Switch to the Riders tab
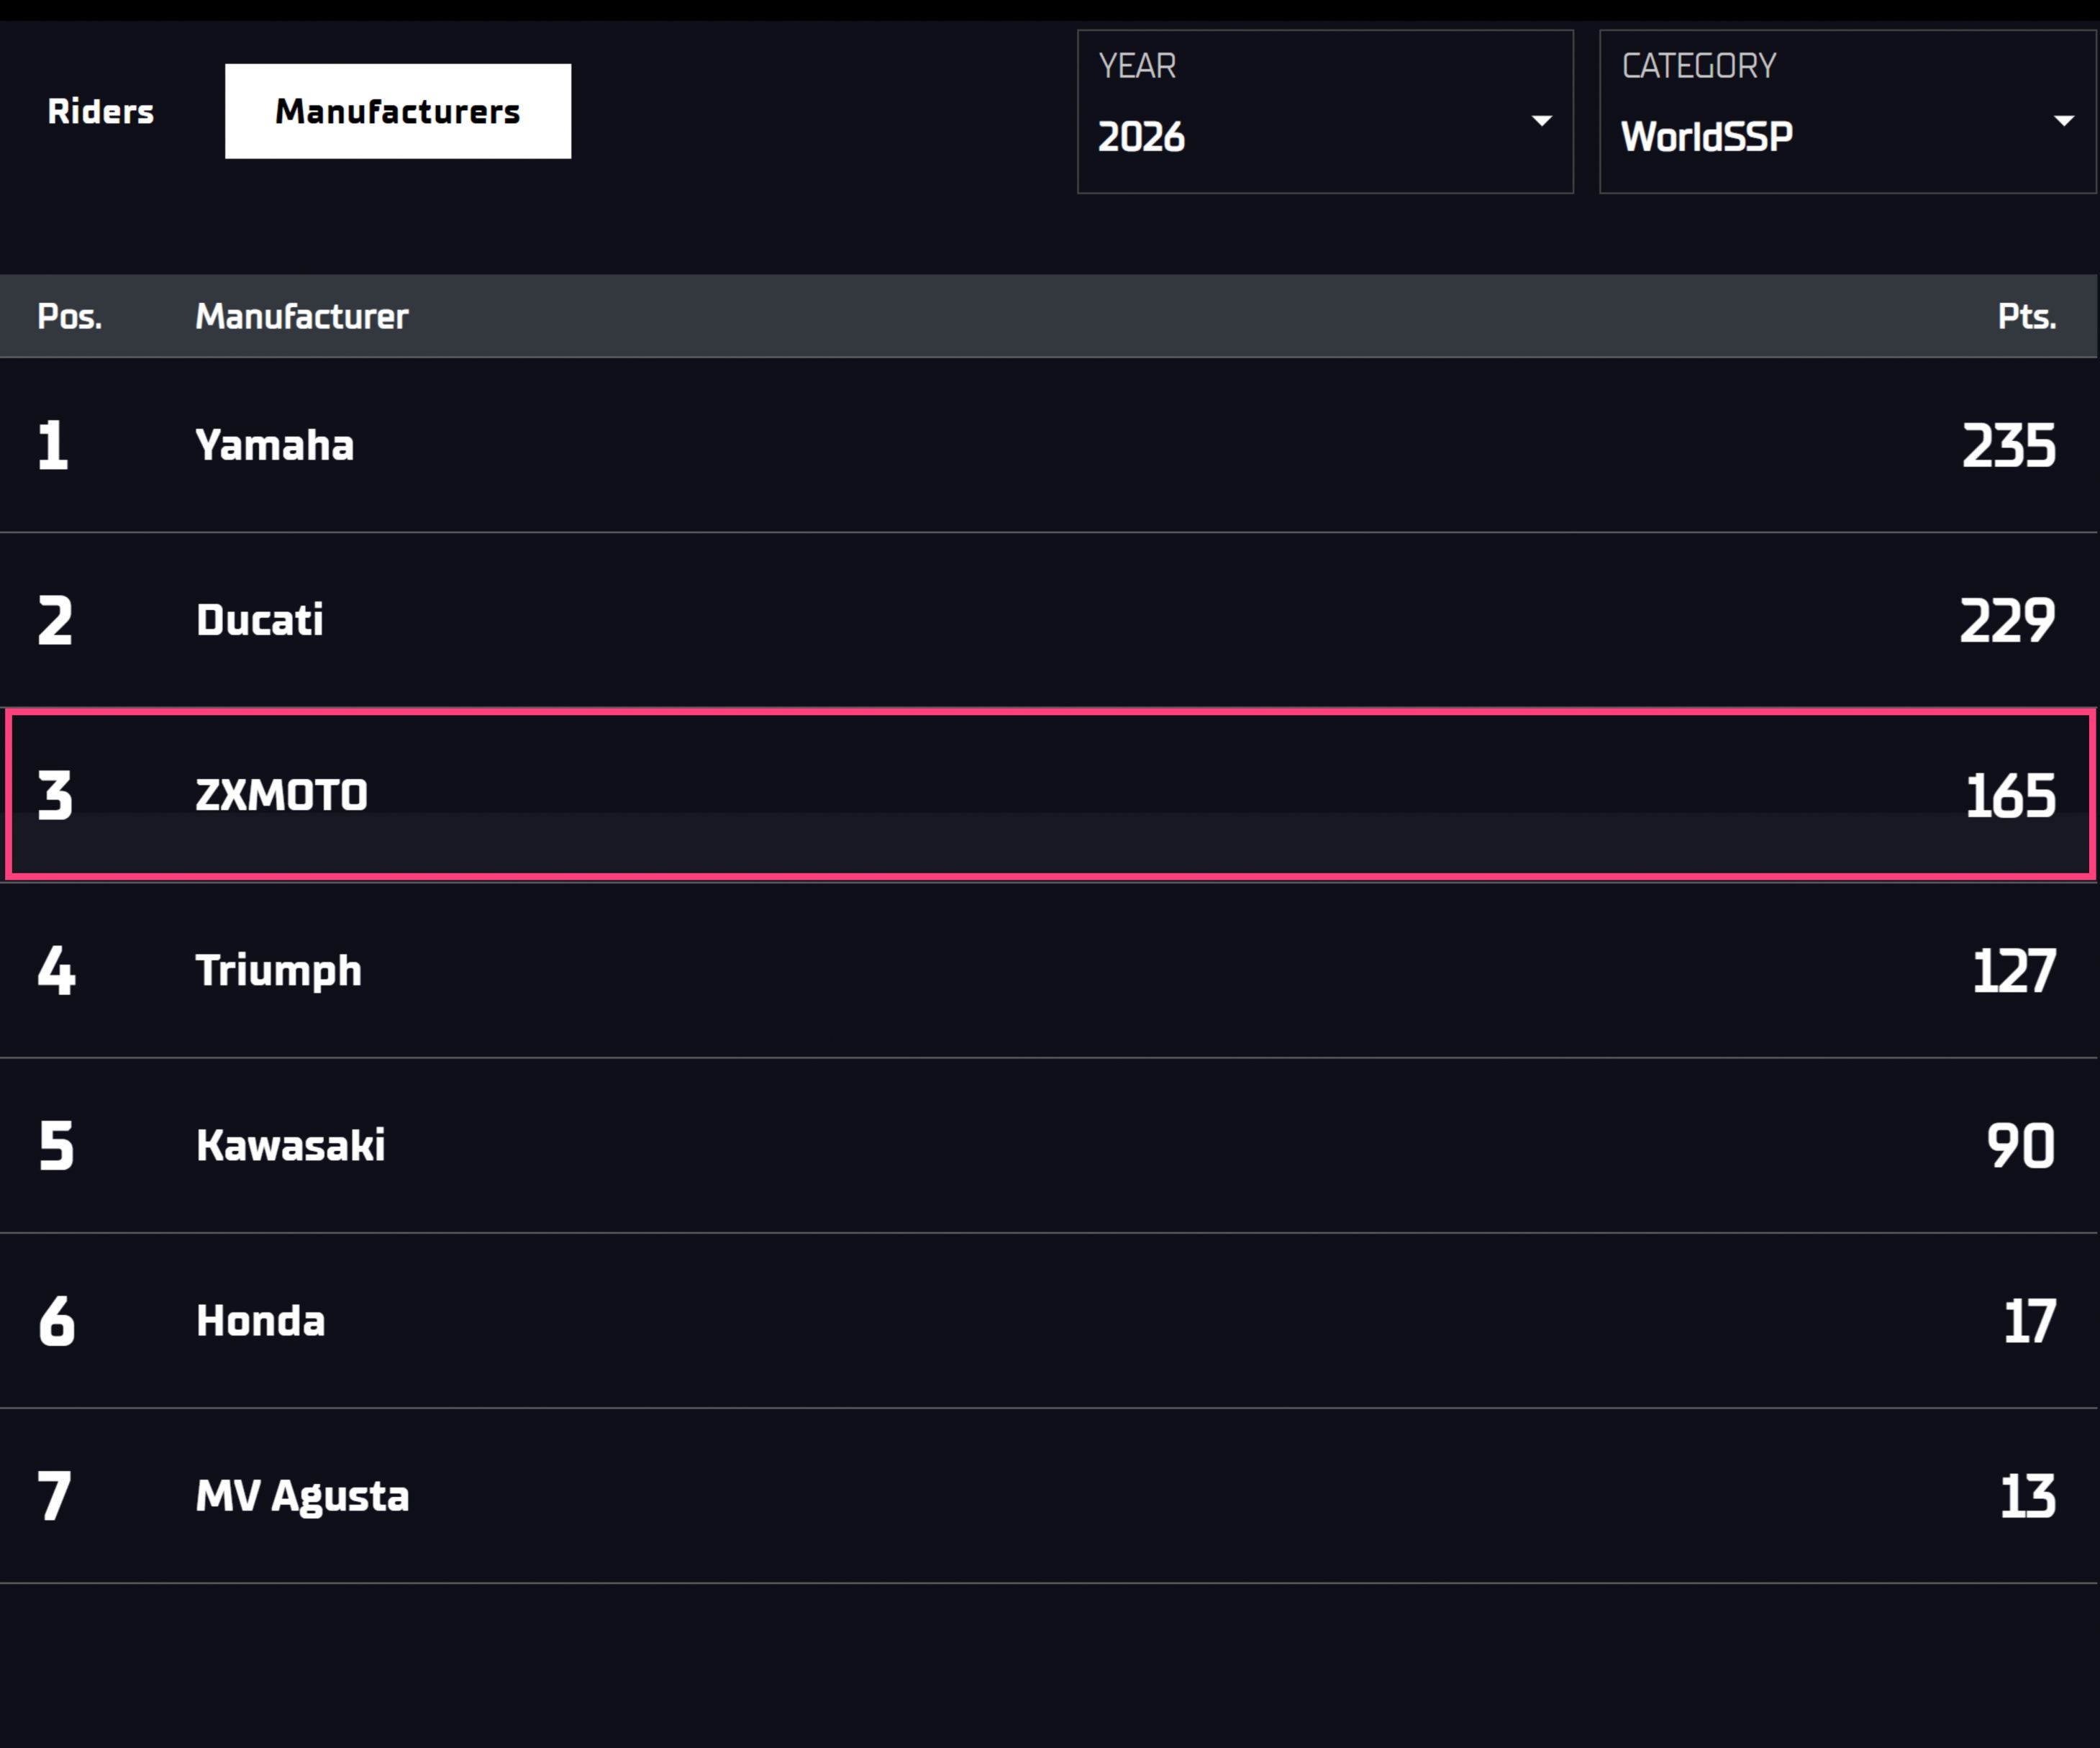The height and width of the screenshot is (1748, 2100). point(101,111)
